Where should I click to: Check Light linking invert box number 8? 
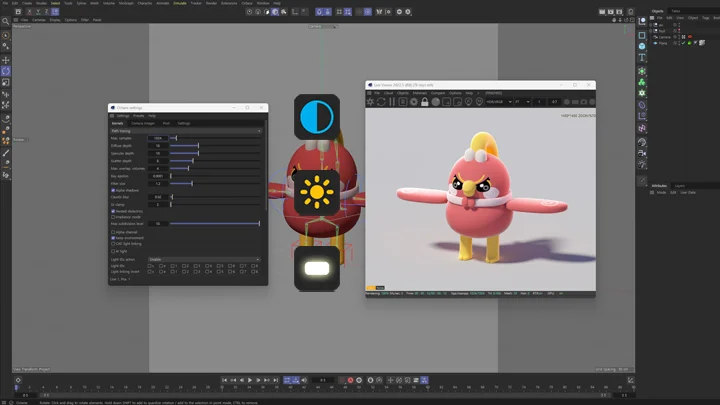click(252, 272)
